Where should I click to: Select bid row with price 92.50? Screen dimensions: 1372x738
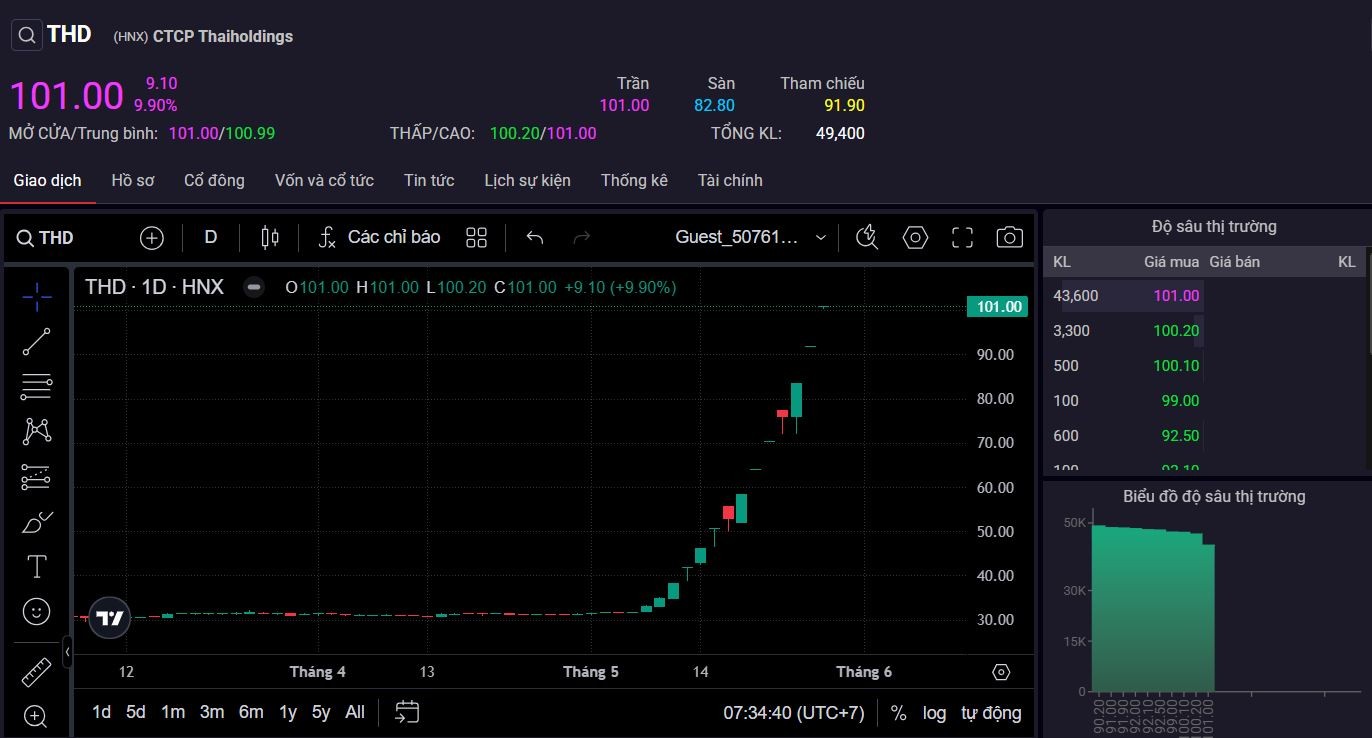coord(1125,436)
